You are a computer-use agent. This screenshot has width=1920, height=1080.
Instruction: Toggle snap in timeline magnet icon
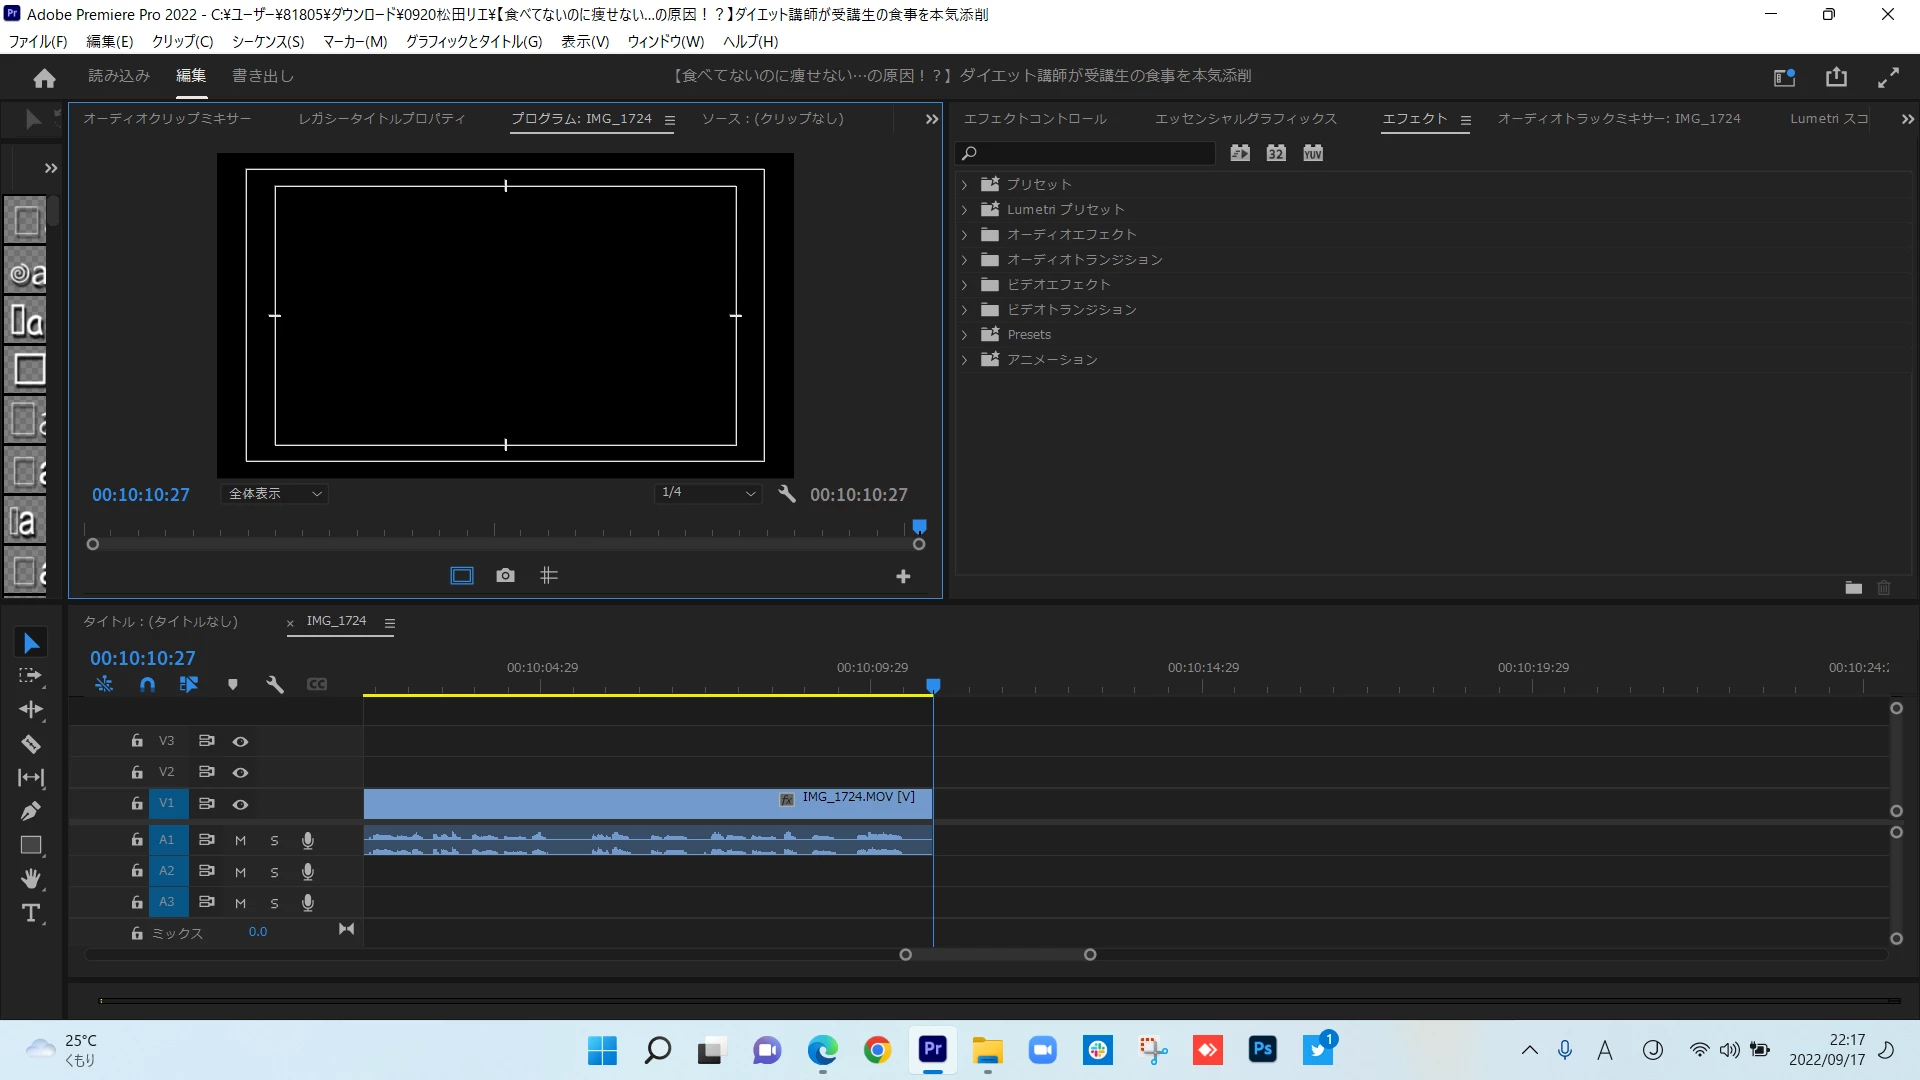[147, 685]
